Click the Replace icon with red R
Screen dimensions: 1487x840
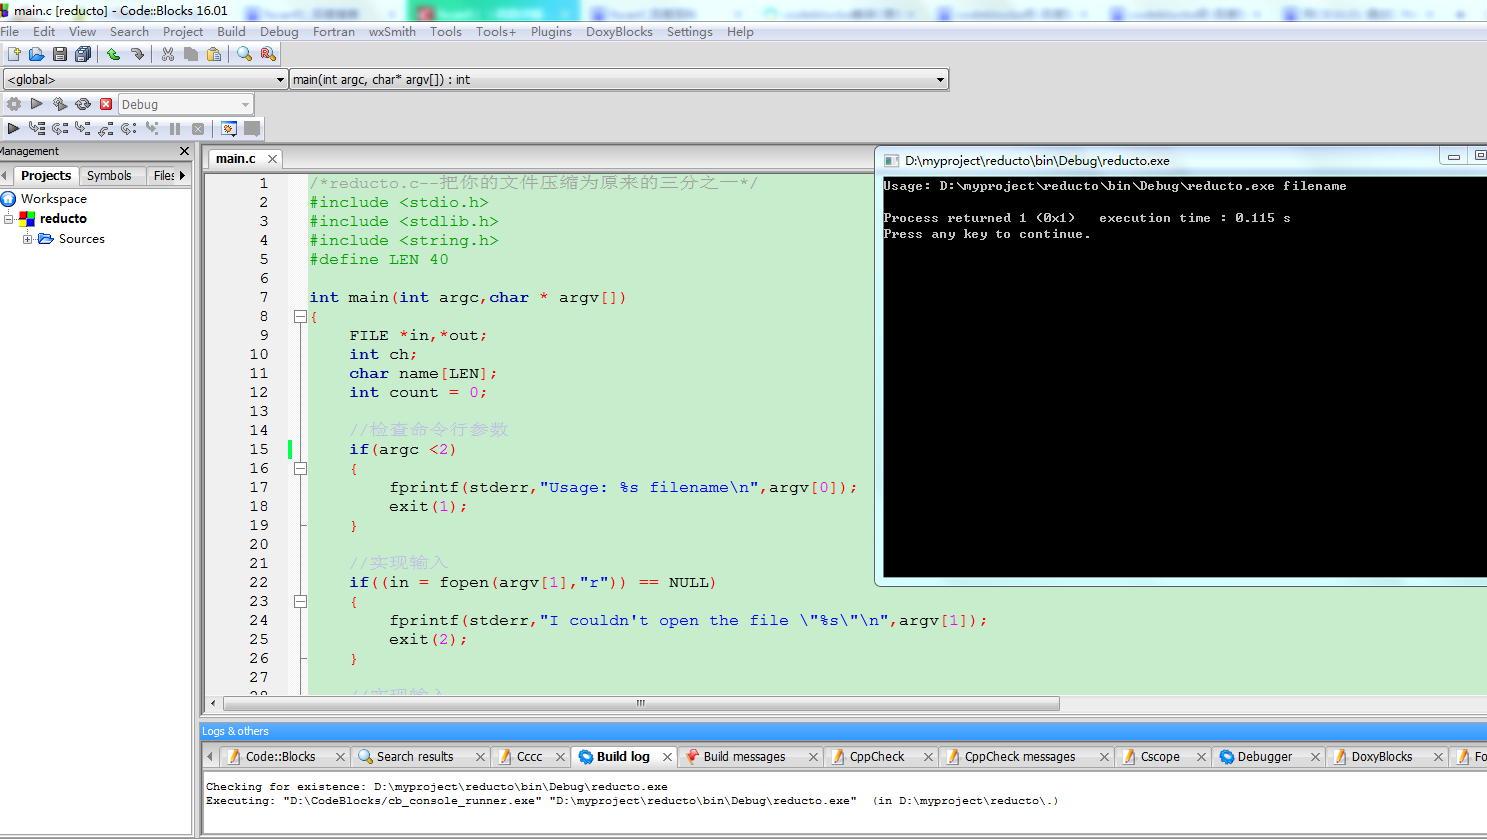(267, 54)
